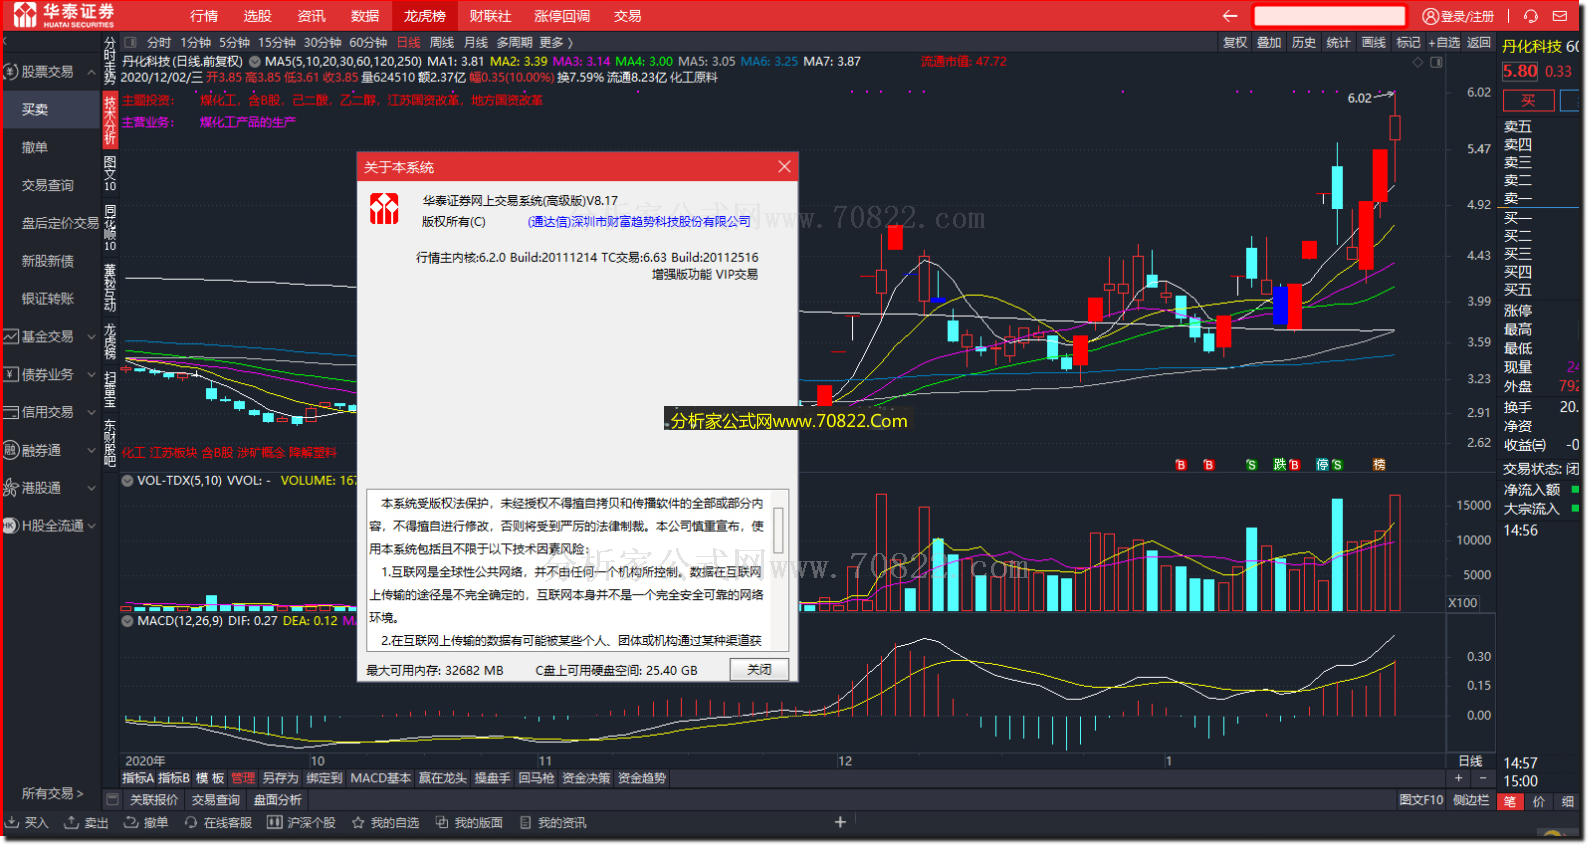The image size is (1589, 845).
Task: Zoom in chart with the + button
Action: coord(1459,779)
